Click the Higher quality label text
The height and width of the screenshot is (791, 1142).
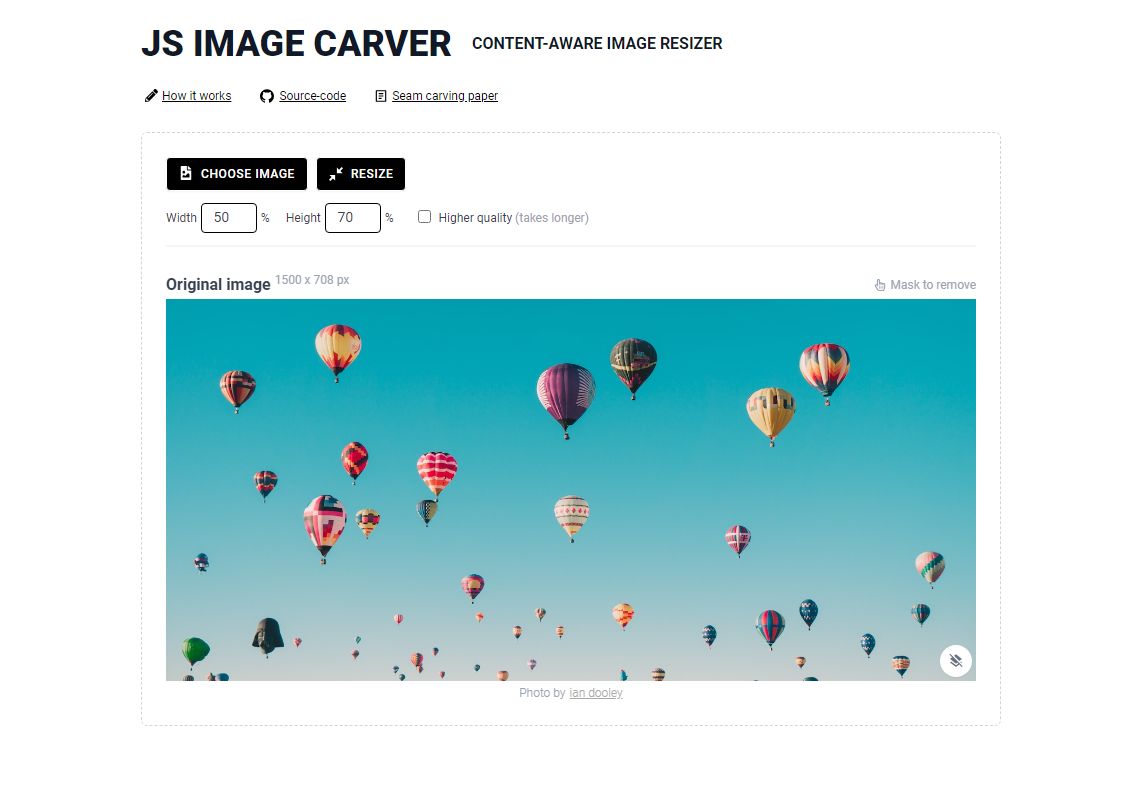click(475, 218)
